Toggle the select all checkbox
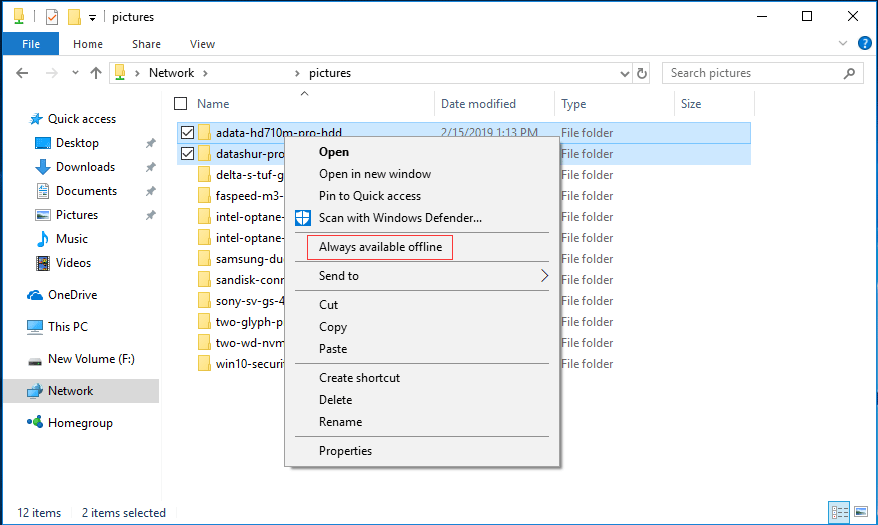This screenshot has width=878, height=525. coord(181,104)
